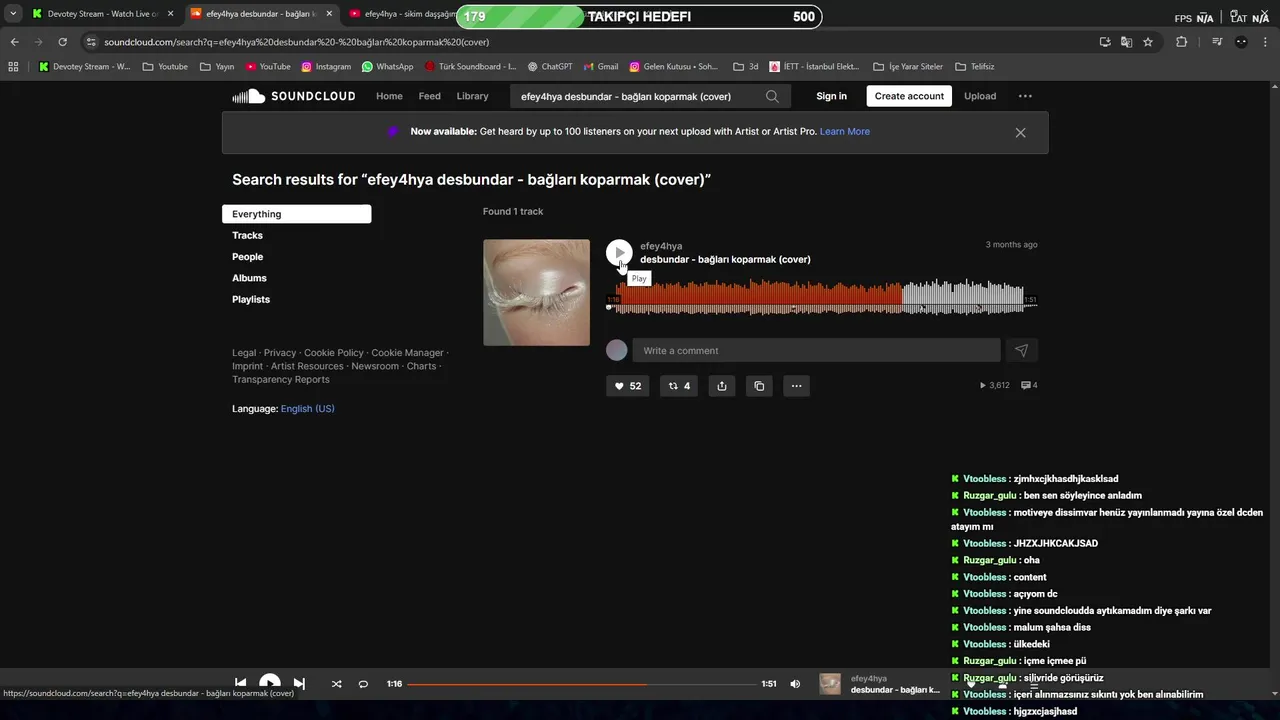
Task: Click the translate page icon in address bar
Action: pyautogui.click(x=1126, y=42)
